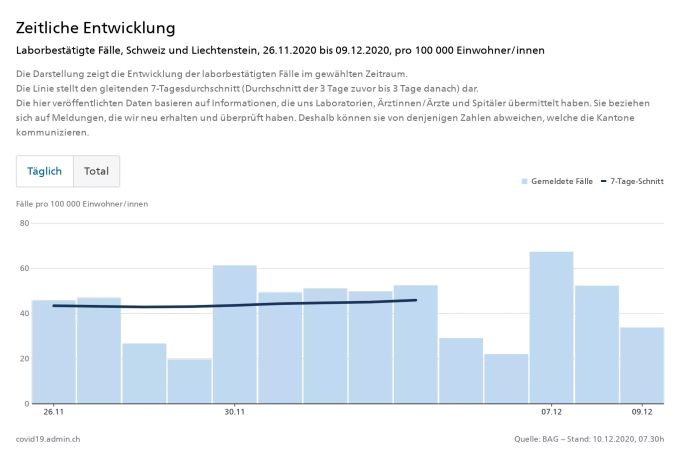
Task: Click the line starting 'Die Darstellung zeigt die Entwicklung'
Action: [212, 74]
